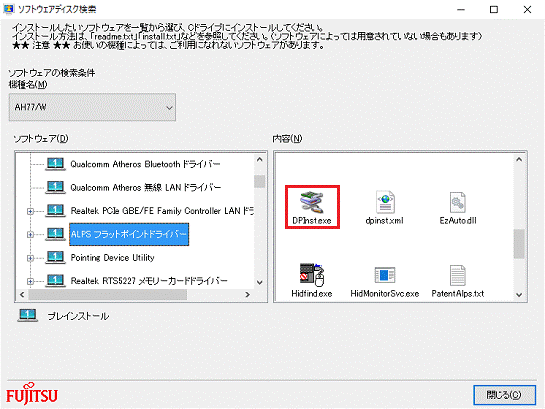The image size is (545, 409).
Task: Click the ソフトウェアディスク検索 title bar app icon
Action: pyautogui.click(x=9, y=9)
